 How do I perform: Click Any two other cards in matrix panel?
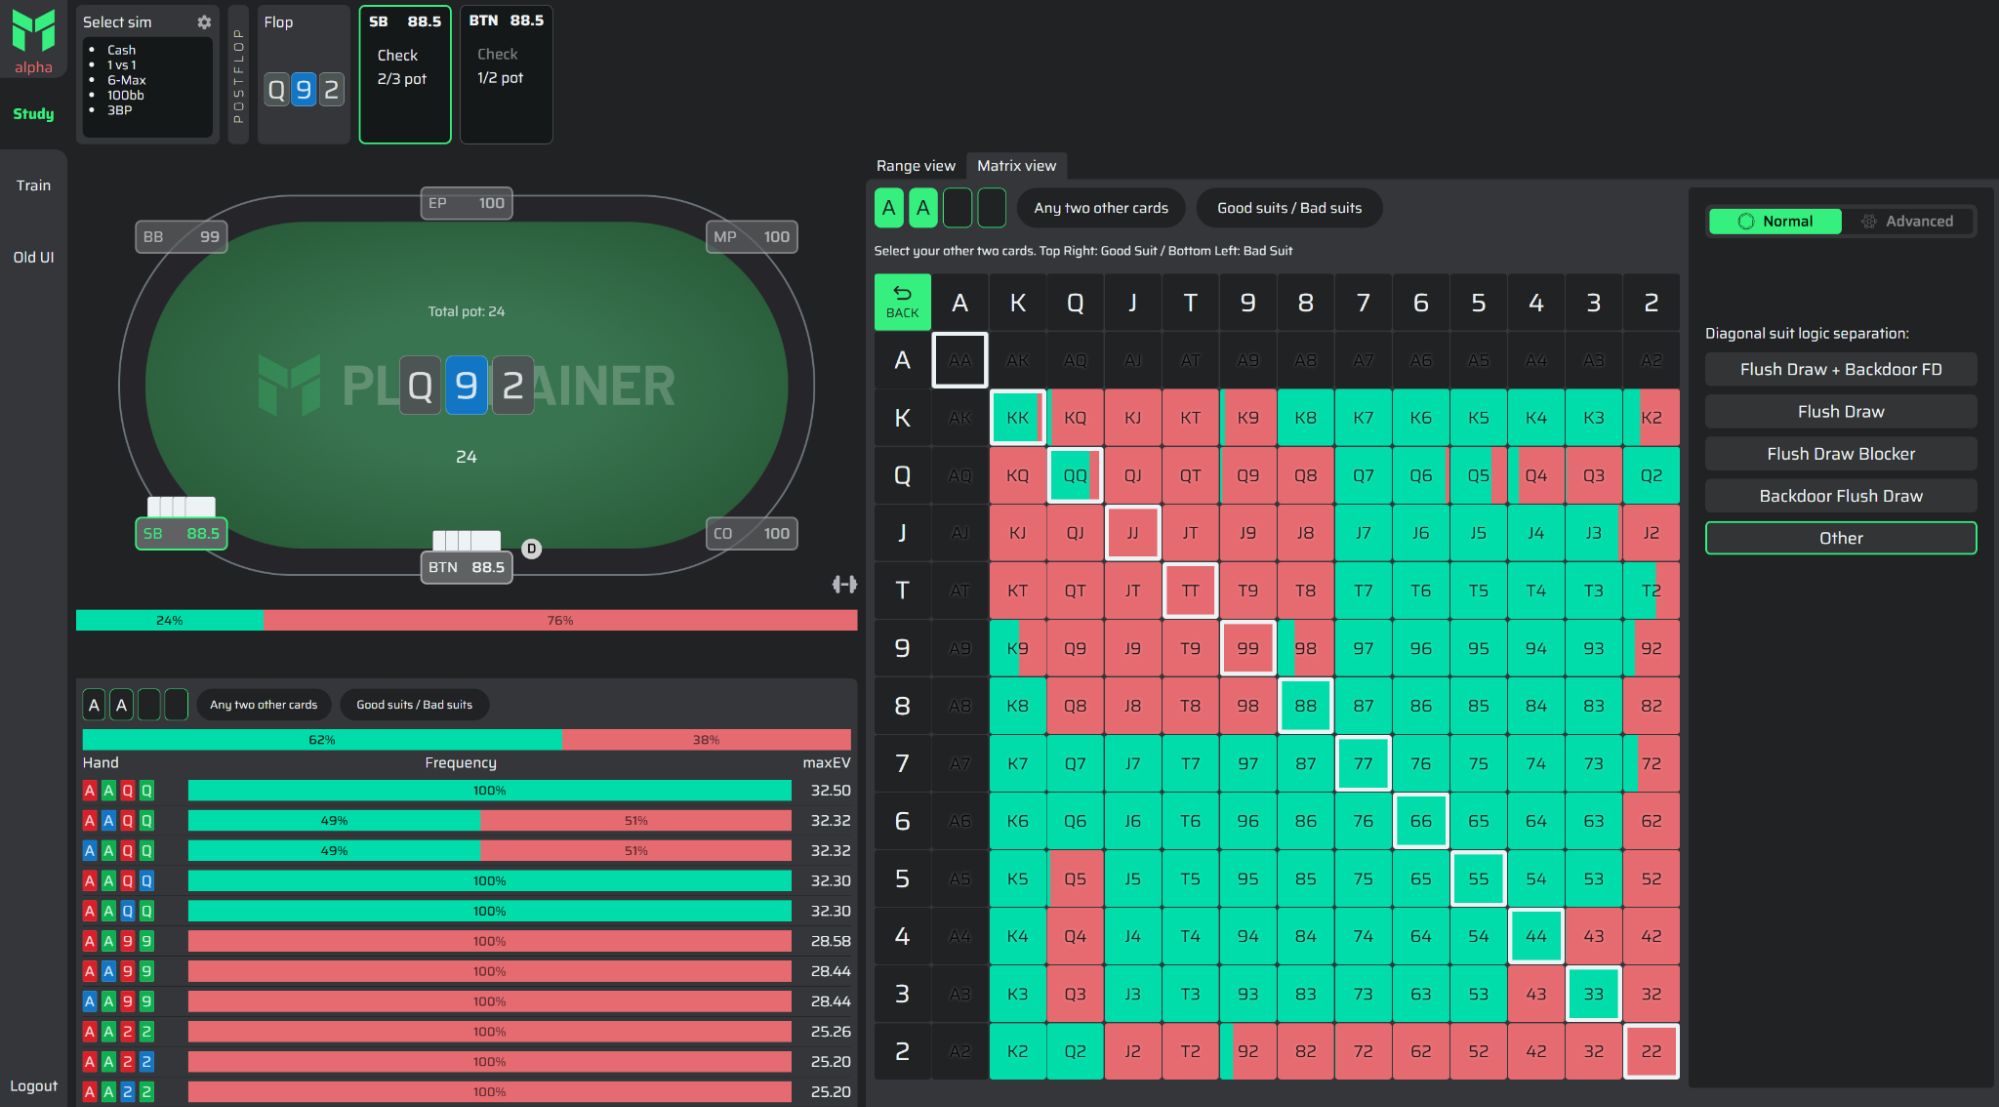click(x=1101, y=208)
